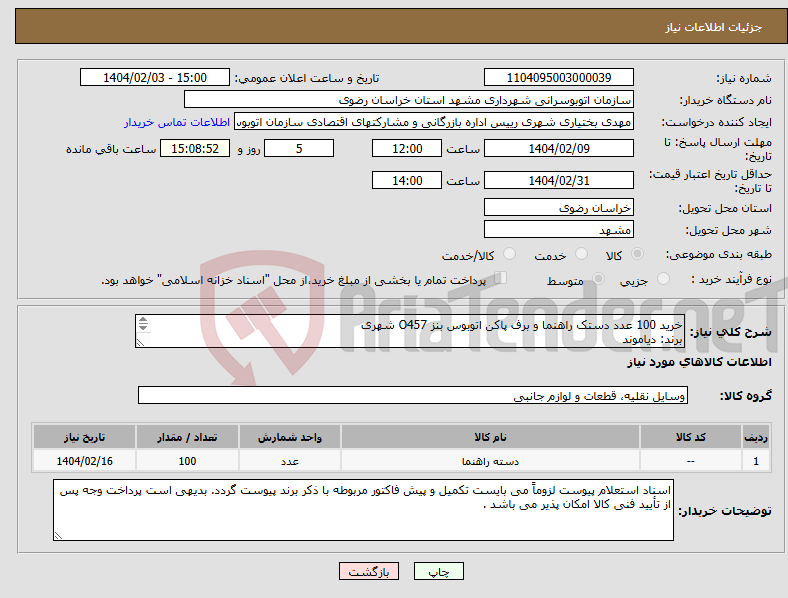Click the دسته راهنما item name cell
Image resolution: width=788 pixels, height=598 pixels.
pyautogui.click(x=490, y=461)
